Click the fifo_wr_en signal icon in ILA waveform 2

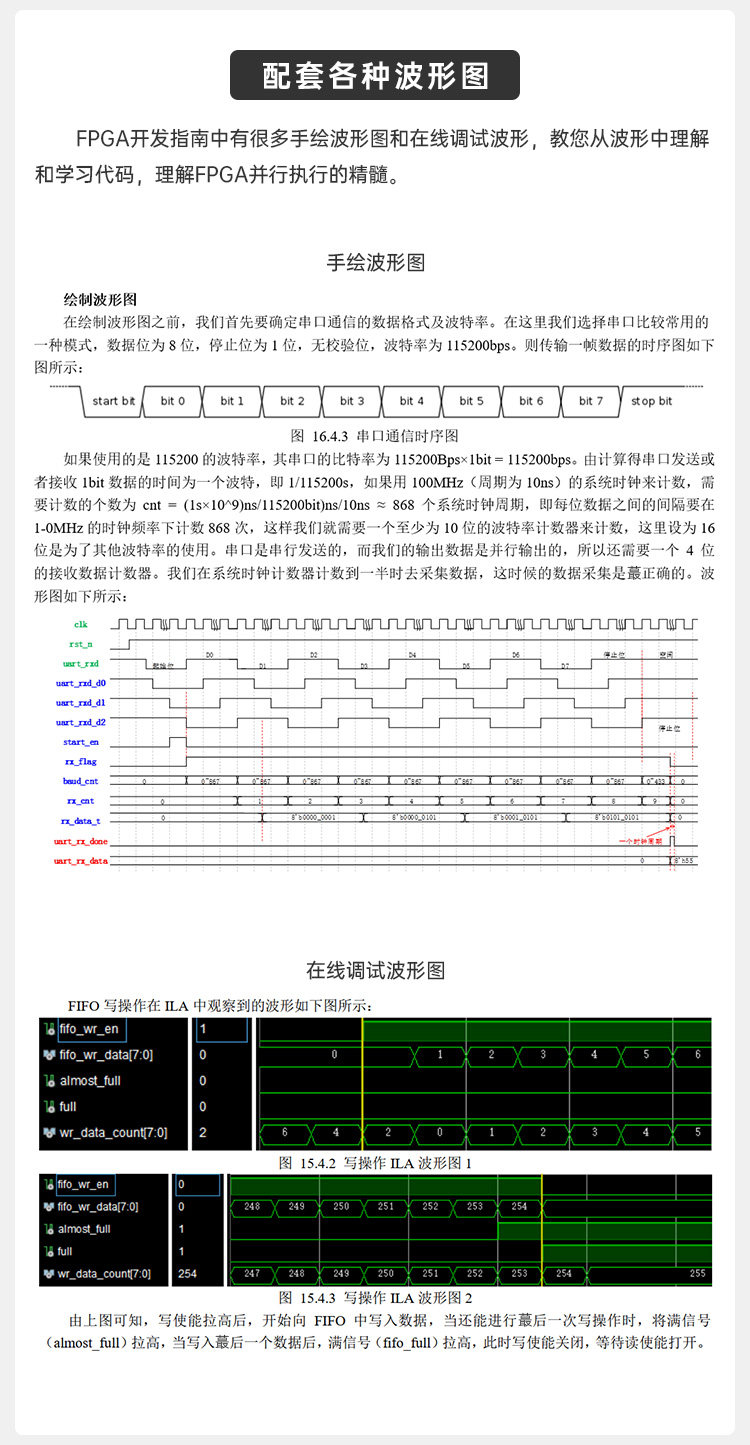click(x=48, y=1185)
